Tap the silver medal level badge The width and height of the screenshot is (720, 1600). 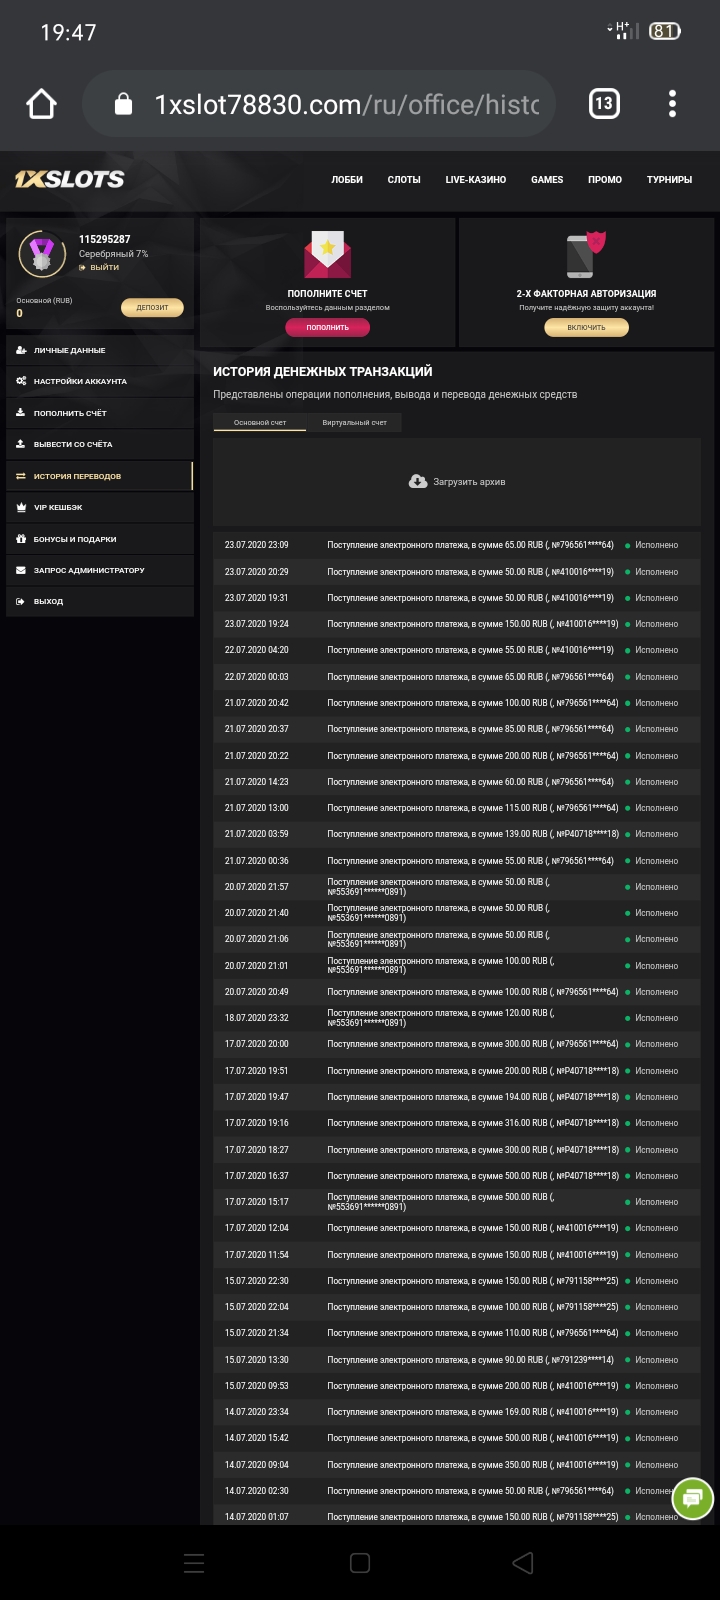click(x=42, y=255)
